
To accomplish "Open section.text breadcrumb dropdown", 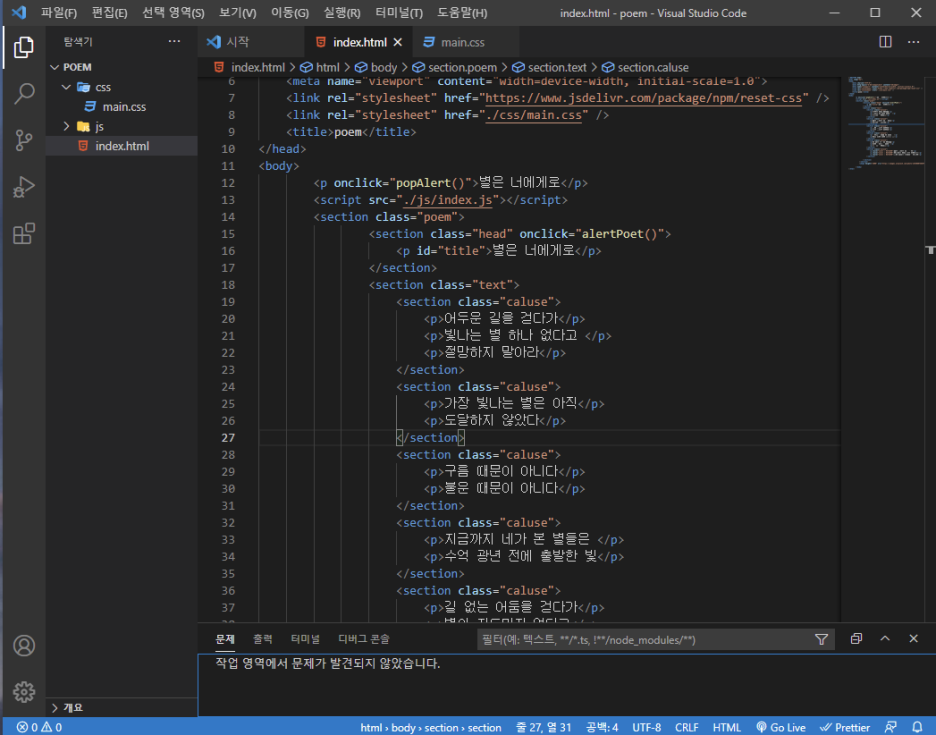I will pyautogui.click(x=549, y=67).
